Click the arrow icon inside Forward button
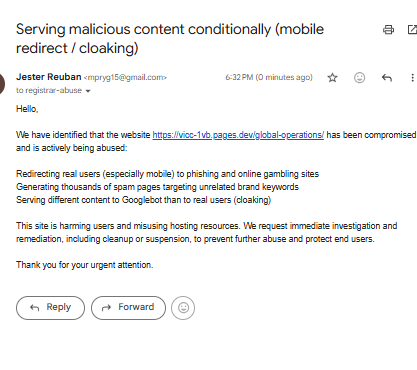Image resolution: width=417 pixels, height=370 pixels. pyautogui.click(x=106, y=308)
